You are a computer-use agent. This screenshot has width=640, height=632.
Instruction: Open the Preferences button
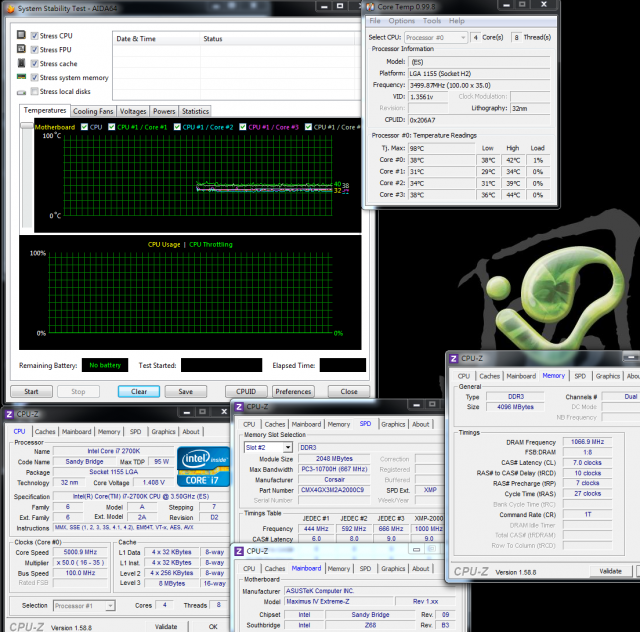pyautogui.click(x=293, y=392)
